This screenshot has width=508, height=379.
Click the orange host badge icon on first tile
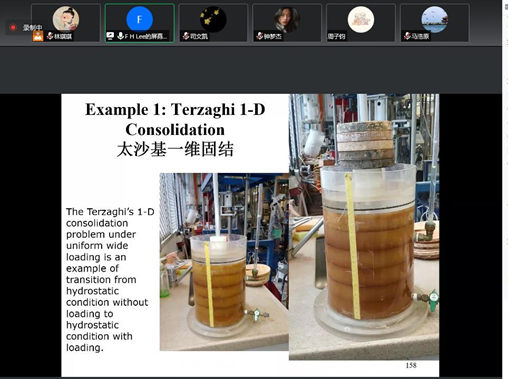(x=38, y=36)
